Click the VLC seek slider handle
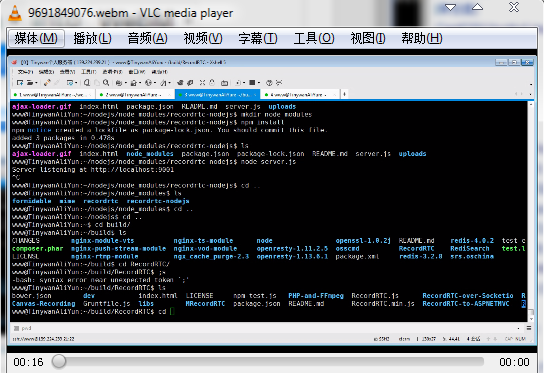The width and height of the screenshot is (544, 373). tap(59, 362)
